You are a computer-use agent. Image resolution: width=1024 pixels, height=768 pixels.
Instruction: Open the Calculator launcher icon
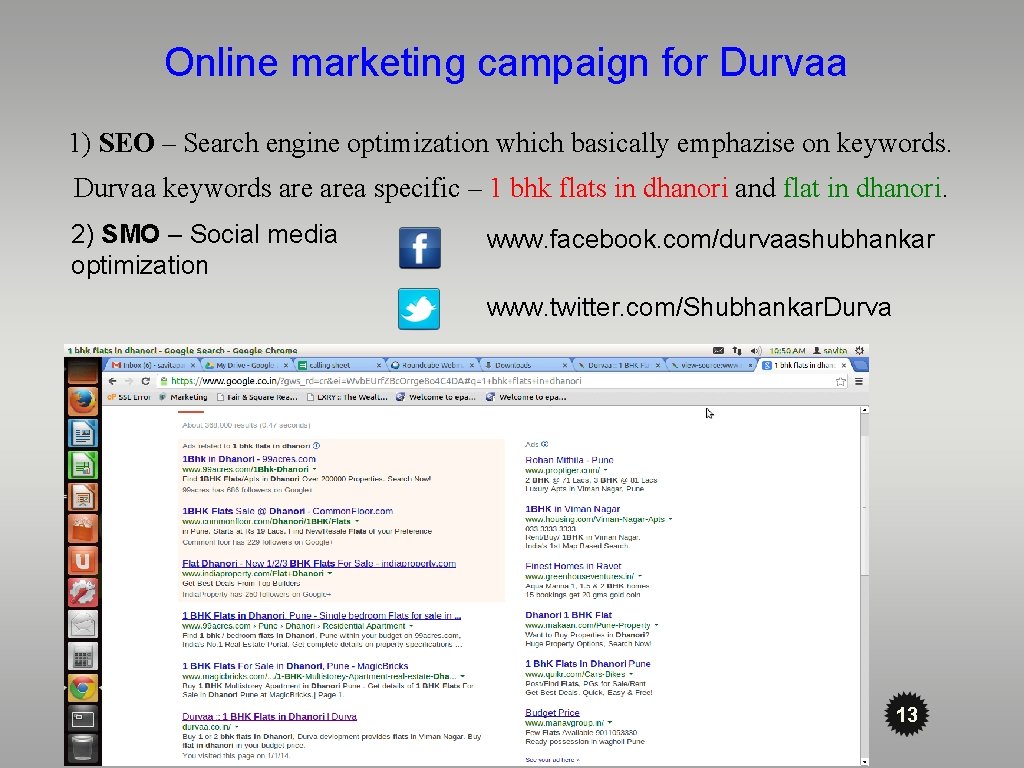coord(83,656)
